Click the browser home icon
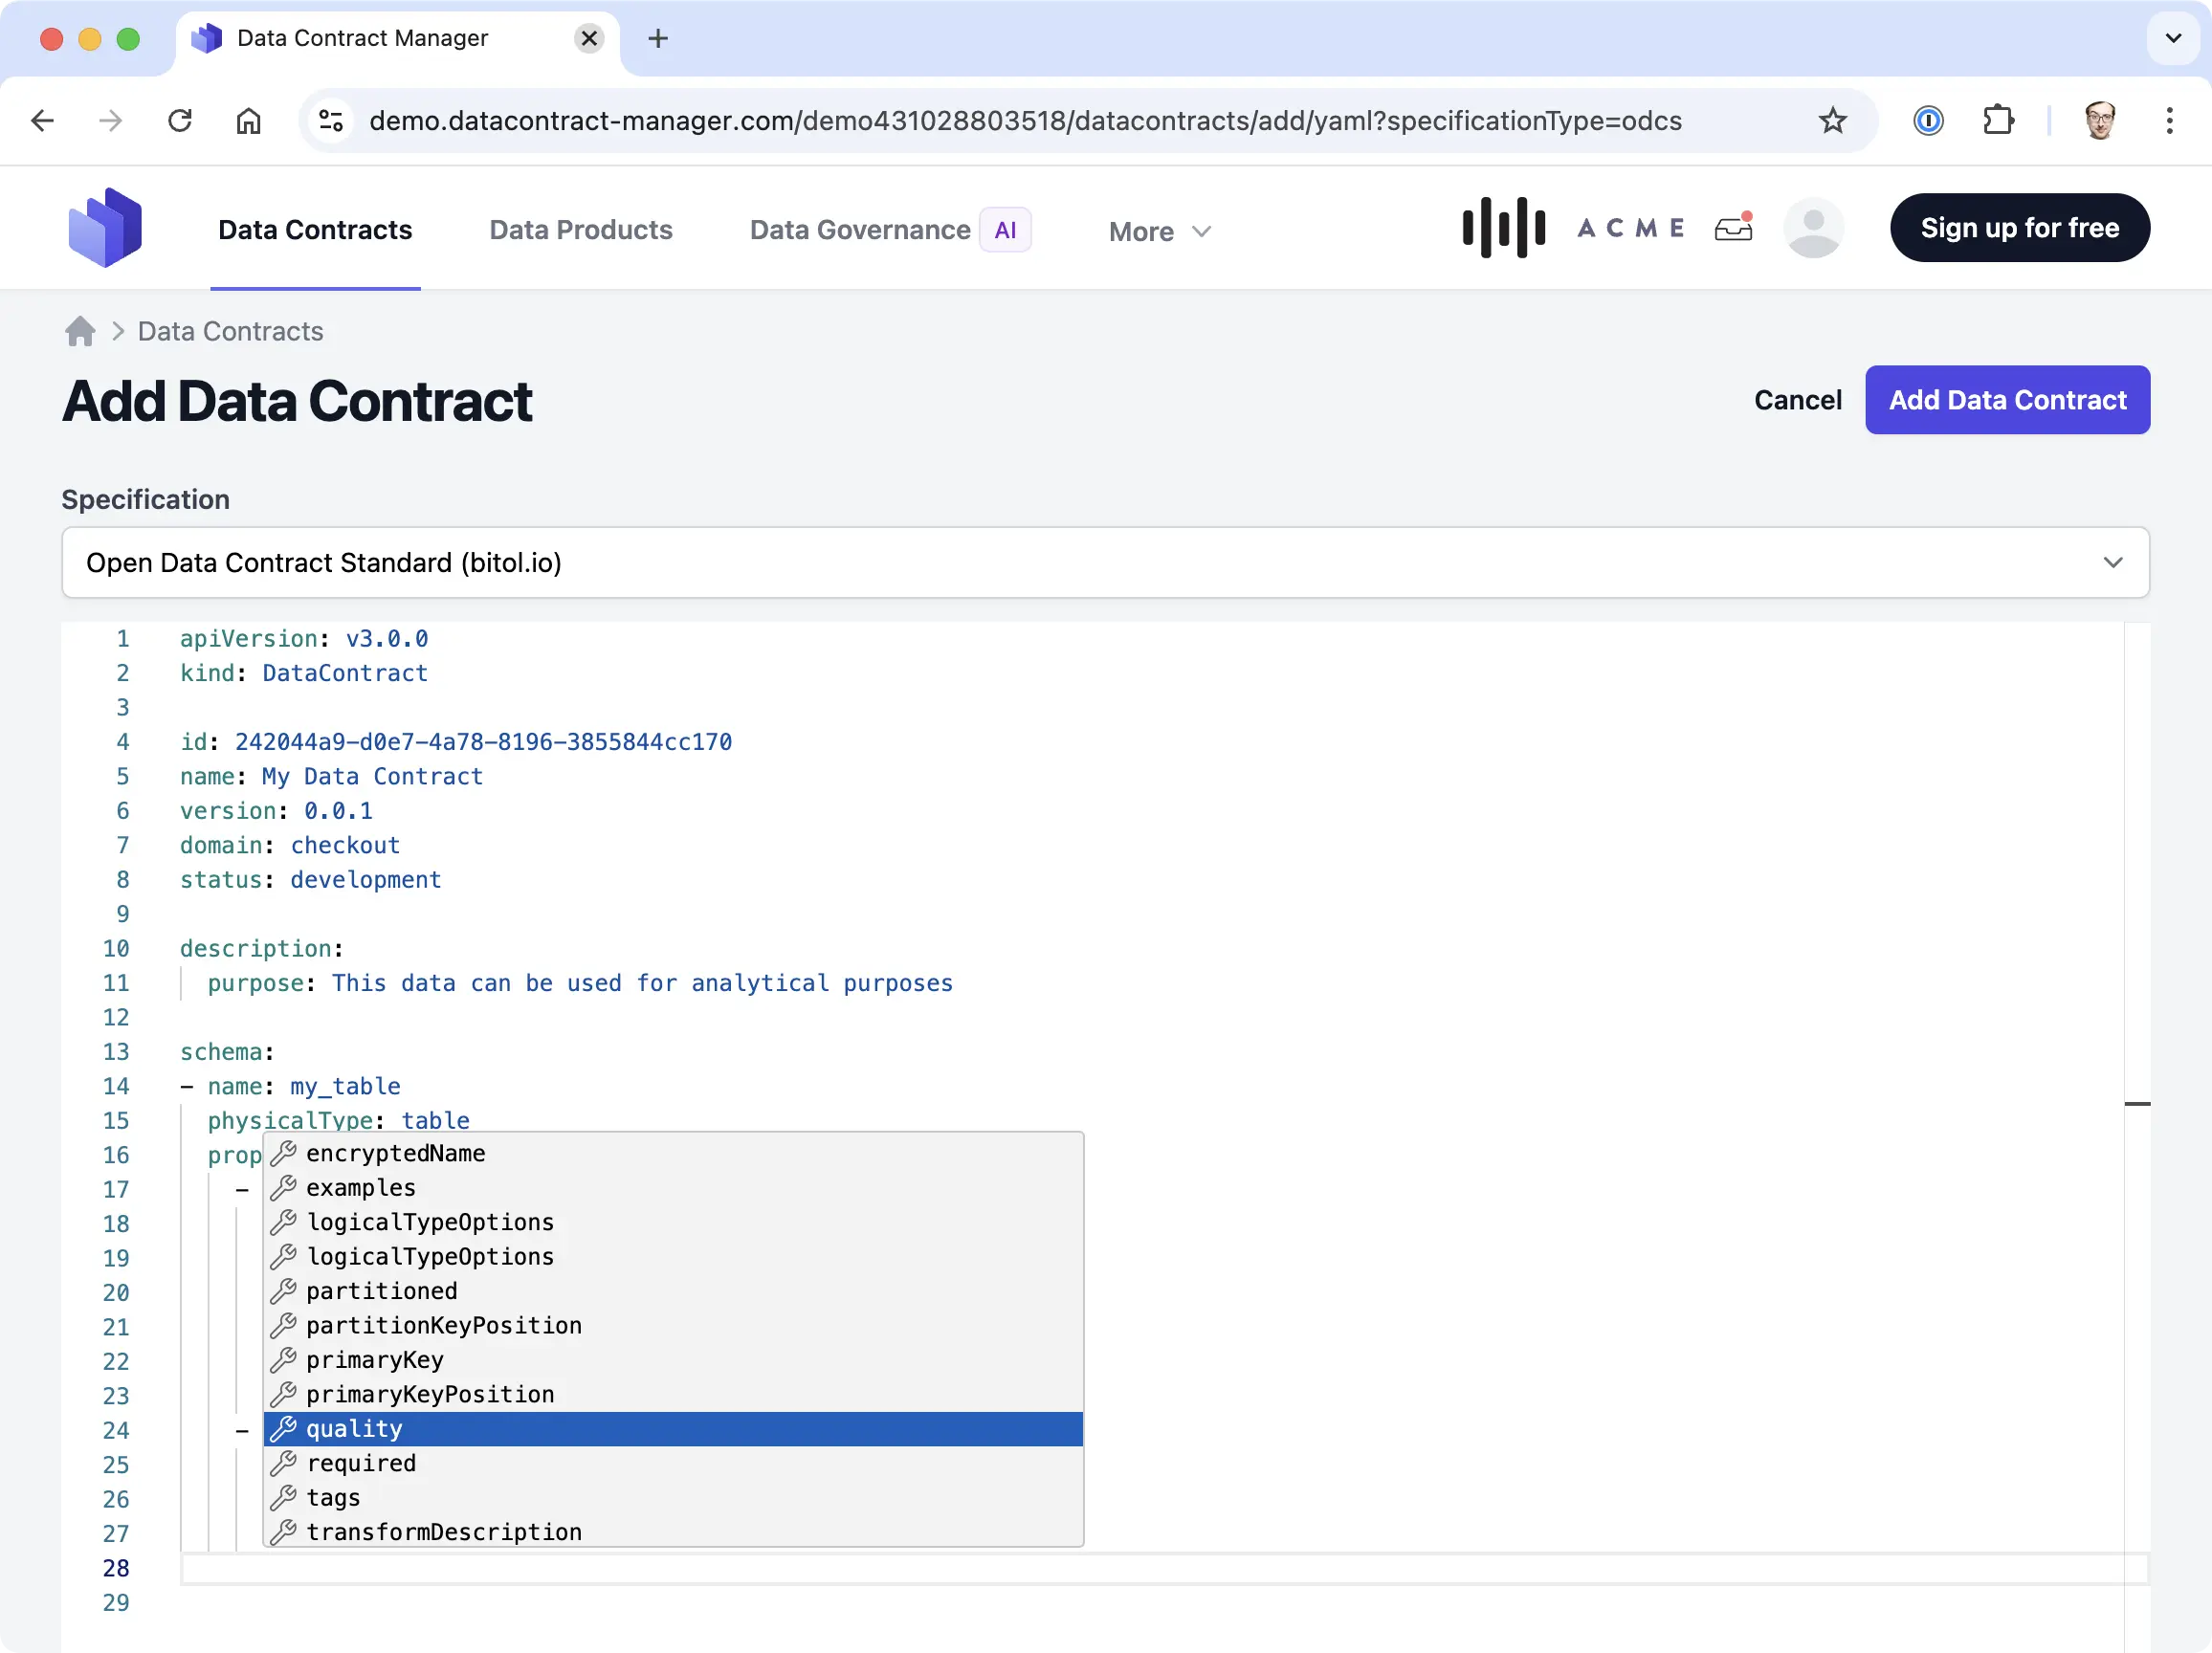The width and height of the screenshot is (2212, 1653). click(x=249, y=120)
